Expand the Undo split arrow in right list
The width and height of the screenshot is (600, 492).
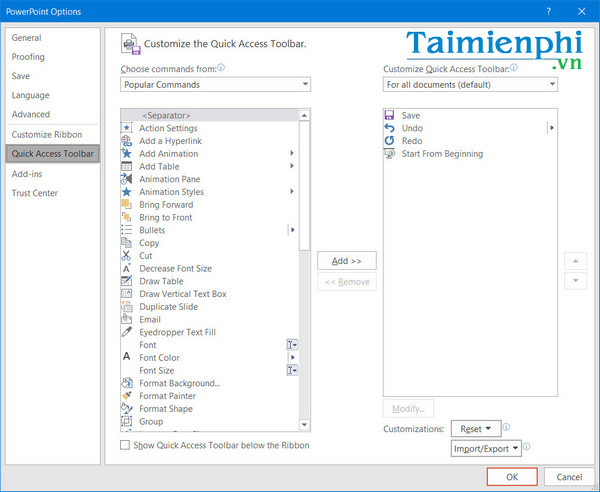tap(551, 128)
